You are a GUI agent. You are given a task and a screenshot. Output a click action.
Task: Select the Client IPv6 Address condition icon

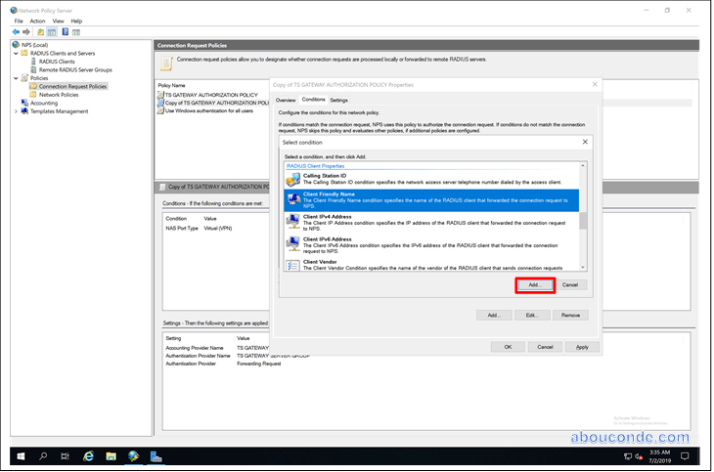tap(292, 243)
